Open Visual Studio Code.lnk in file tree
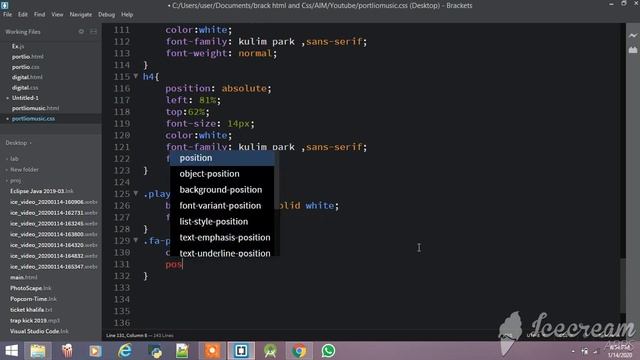 (x=39, y=331)
